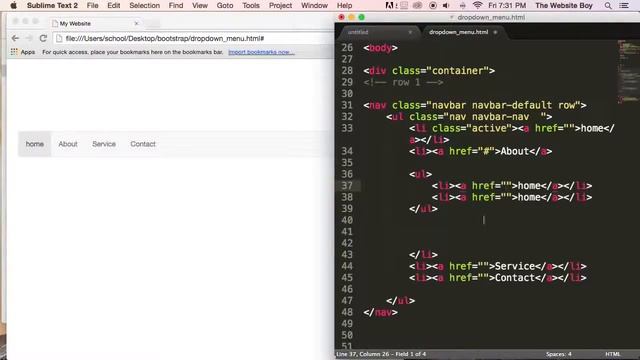Screen dimensions: 640x360
Task: Click dropdown_menu.html title in Sublime title bar
Action: (491, 17)
